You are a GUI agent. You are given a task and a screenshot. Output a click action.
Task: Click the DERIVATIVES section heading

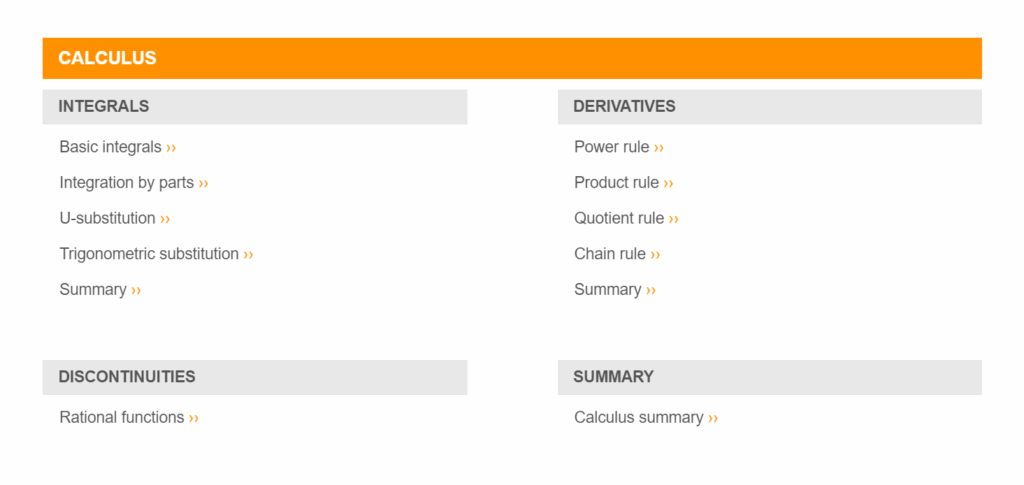pyautogui.click(x=624, y=106)
